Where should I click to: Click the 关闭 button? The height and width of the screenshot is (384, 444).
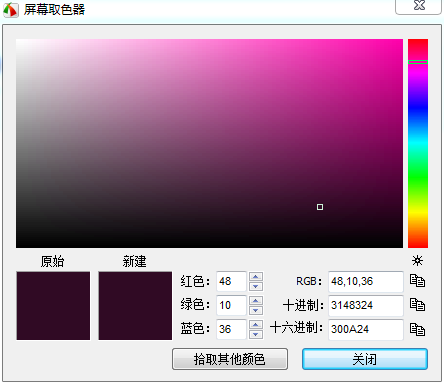365,359
